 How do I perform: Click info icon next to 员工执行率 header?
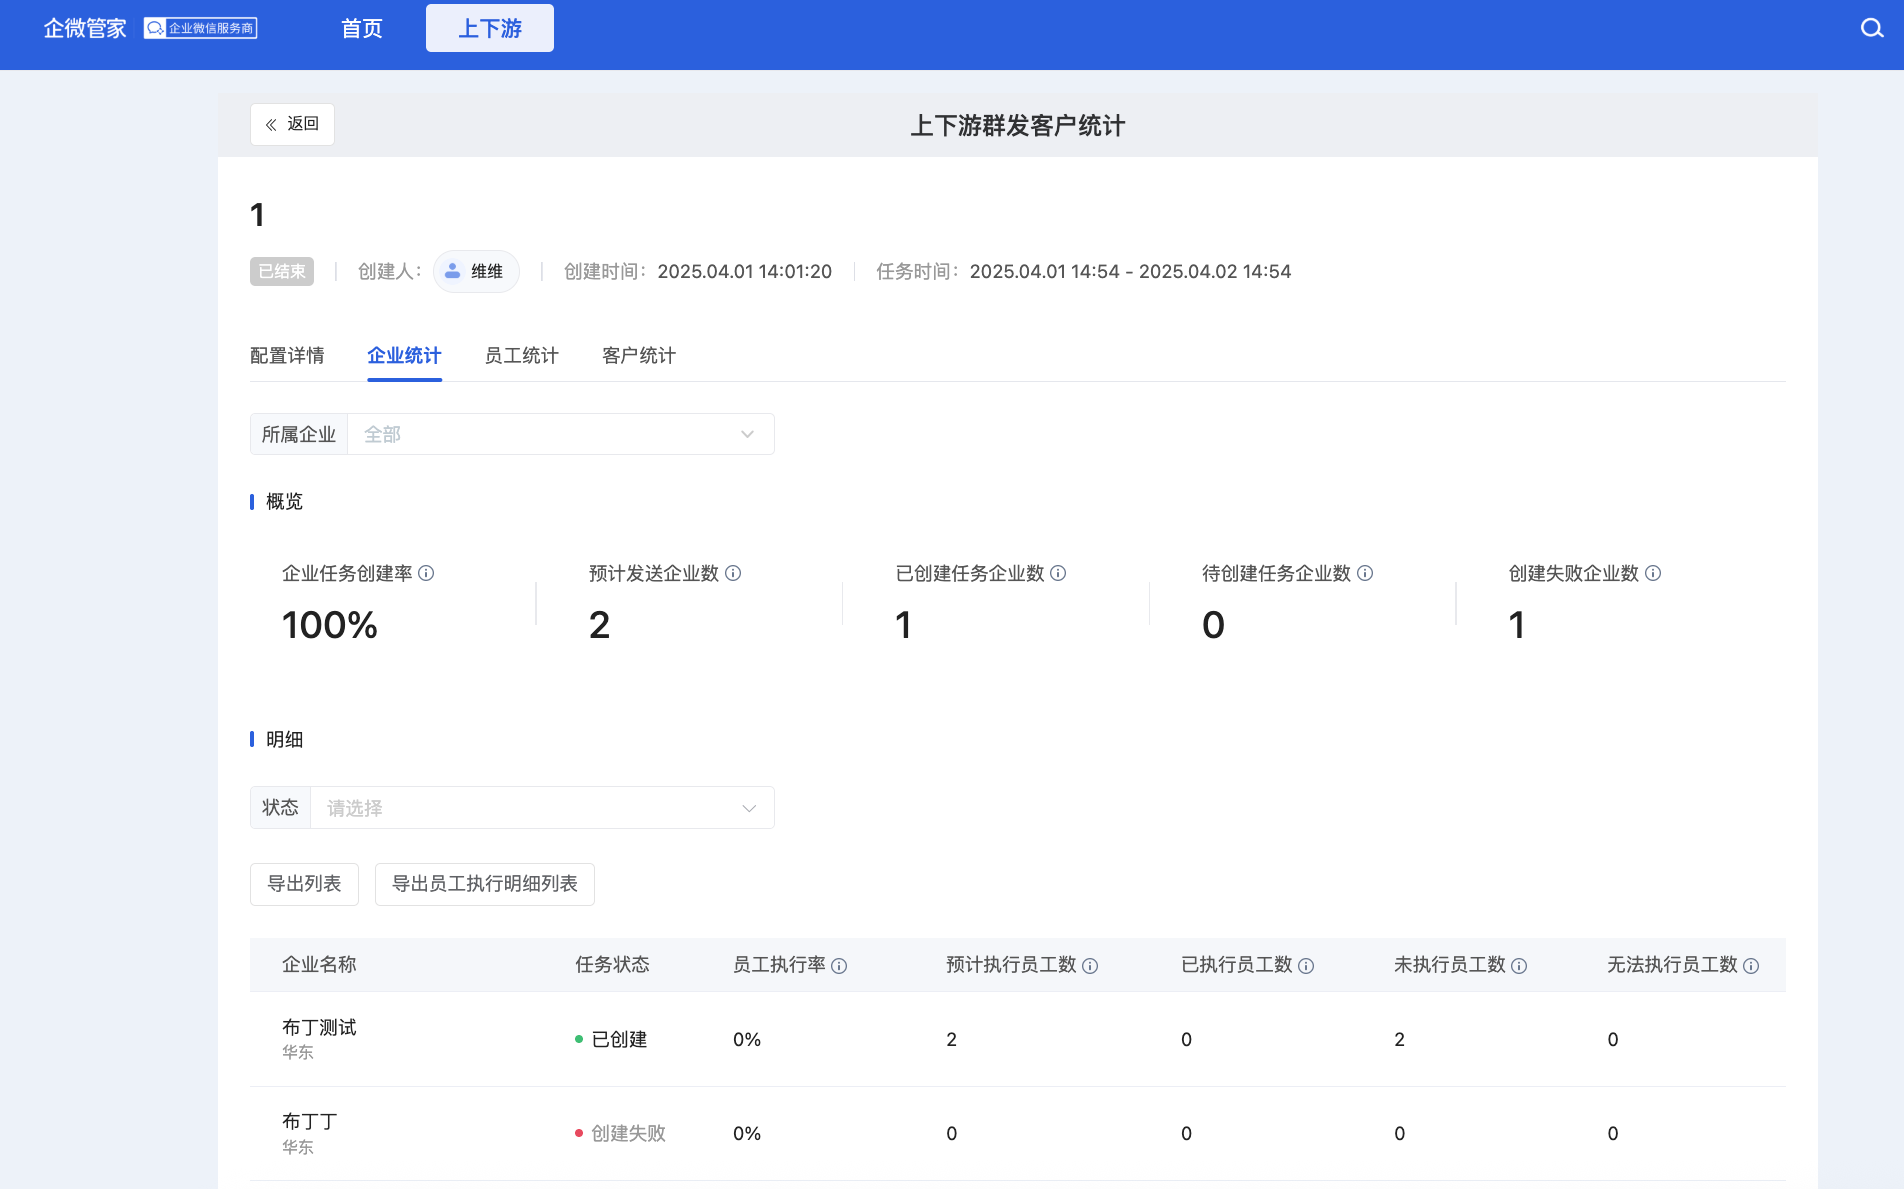(x=839, y=966)
